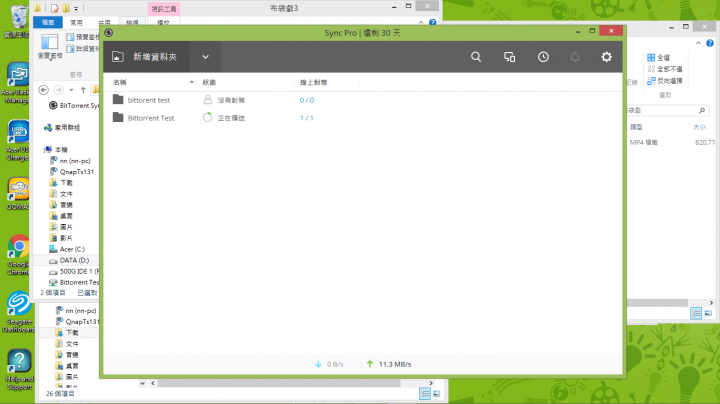Screen dimensions: 720x404
Task: Open the linked devices icon in Sync Pro
Action: pyautogui.click(x=509, y=57)
